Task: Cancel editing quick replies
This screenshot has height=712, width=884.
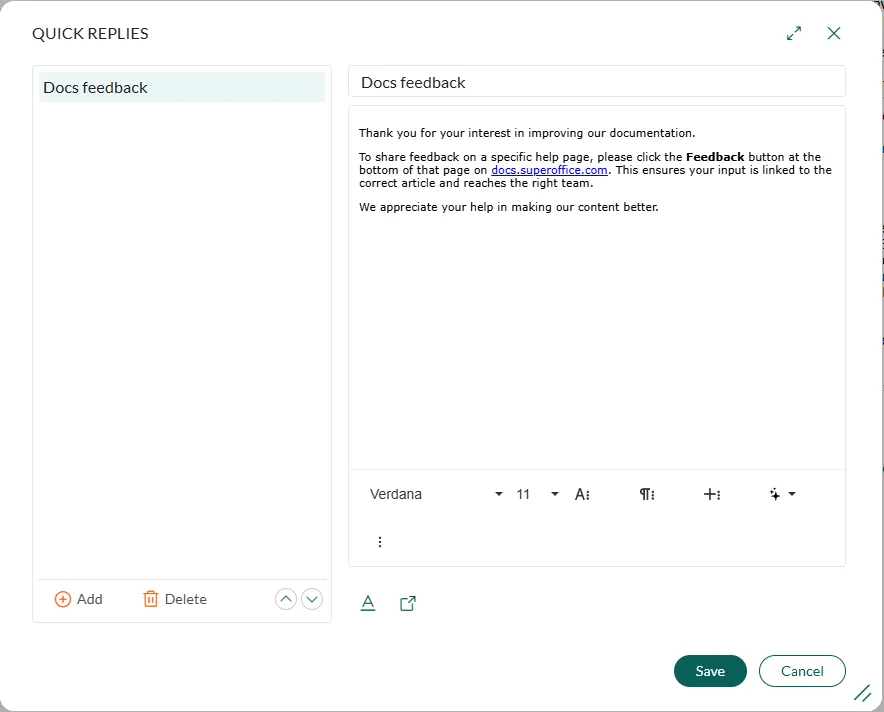Action: [802, 671]
